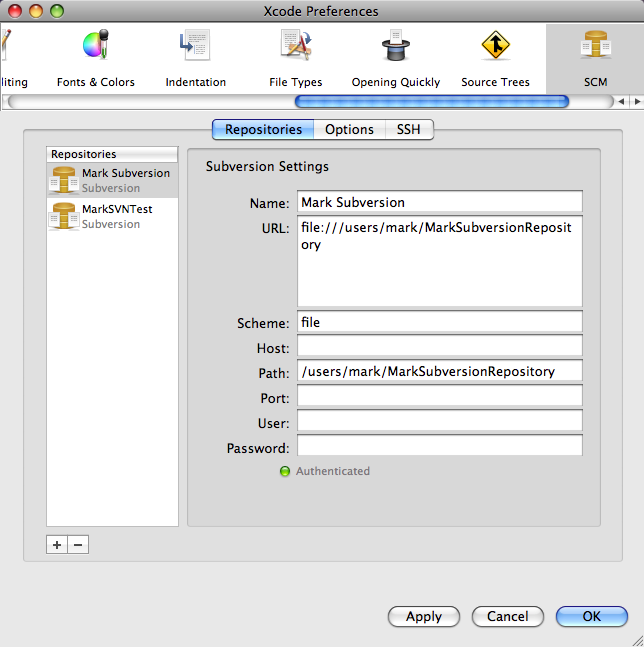Close the Xcode Preferences window
Screen dimensions: 644x647
15,11
